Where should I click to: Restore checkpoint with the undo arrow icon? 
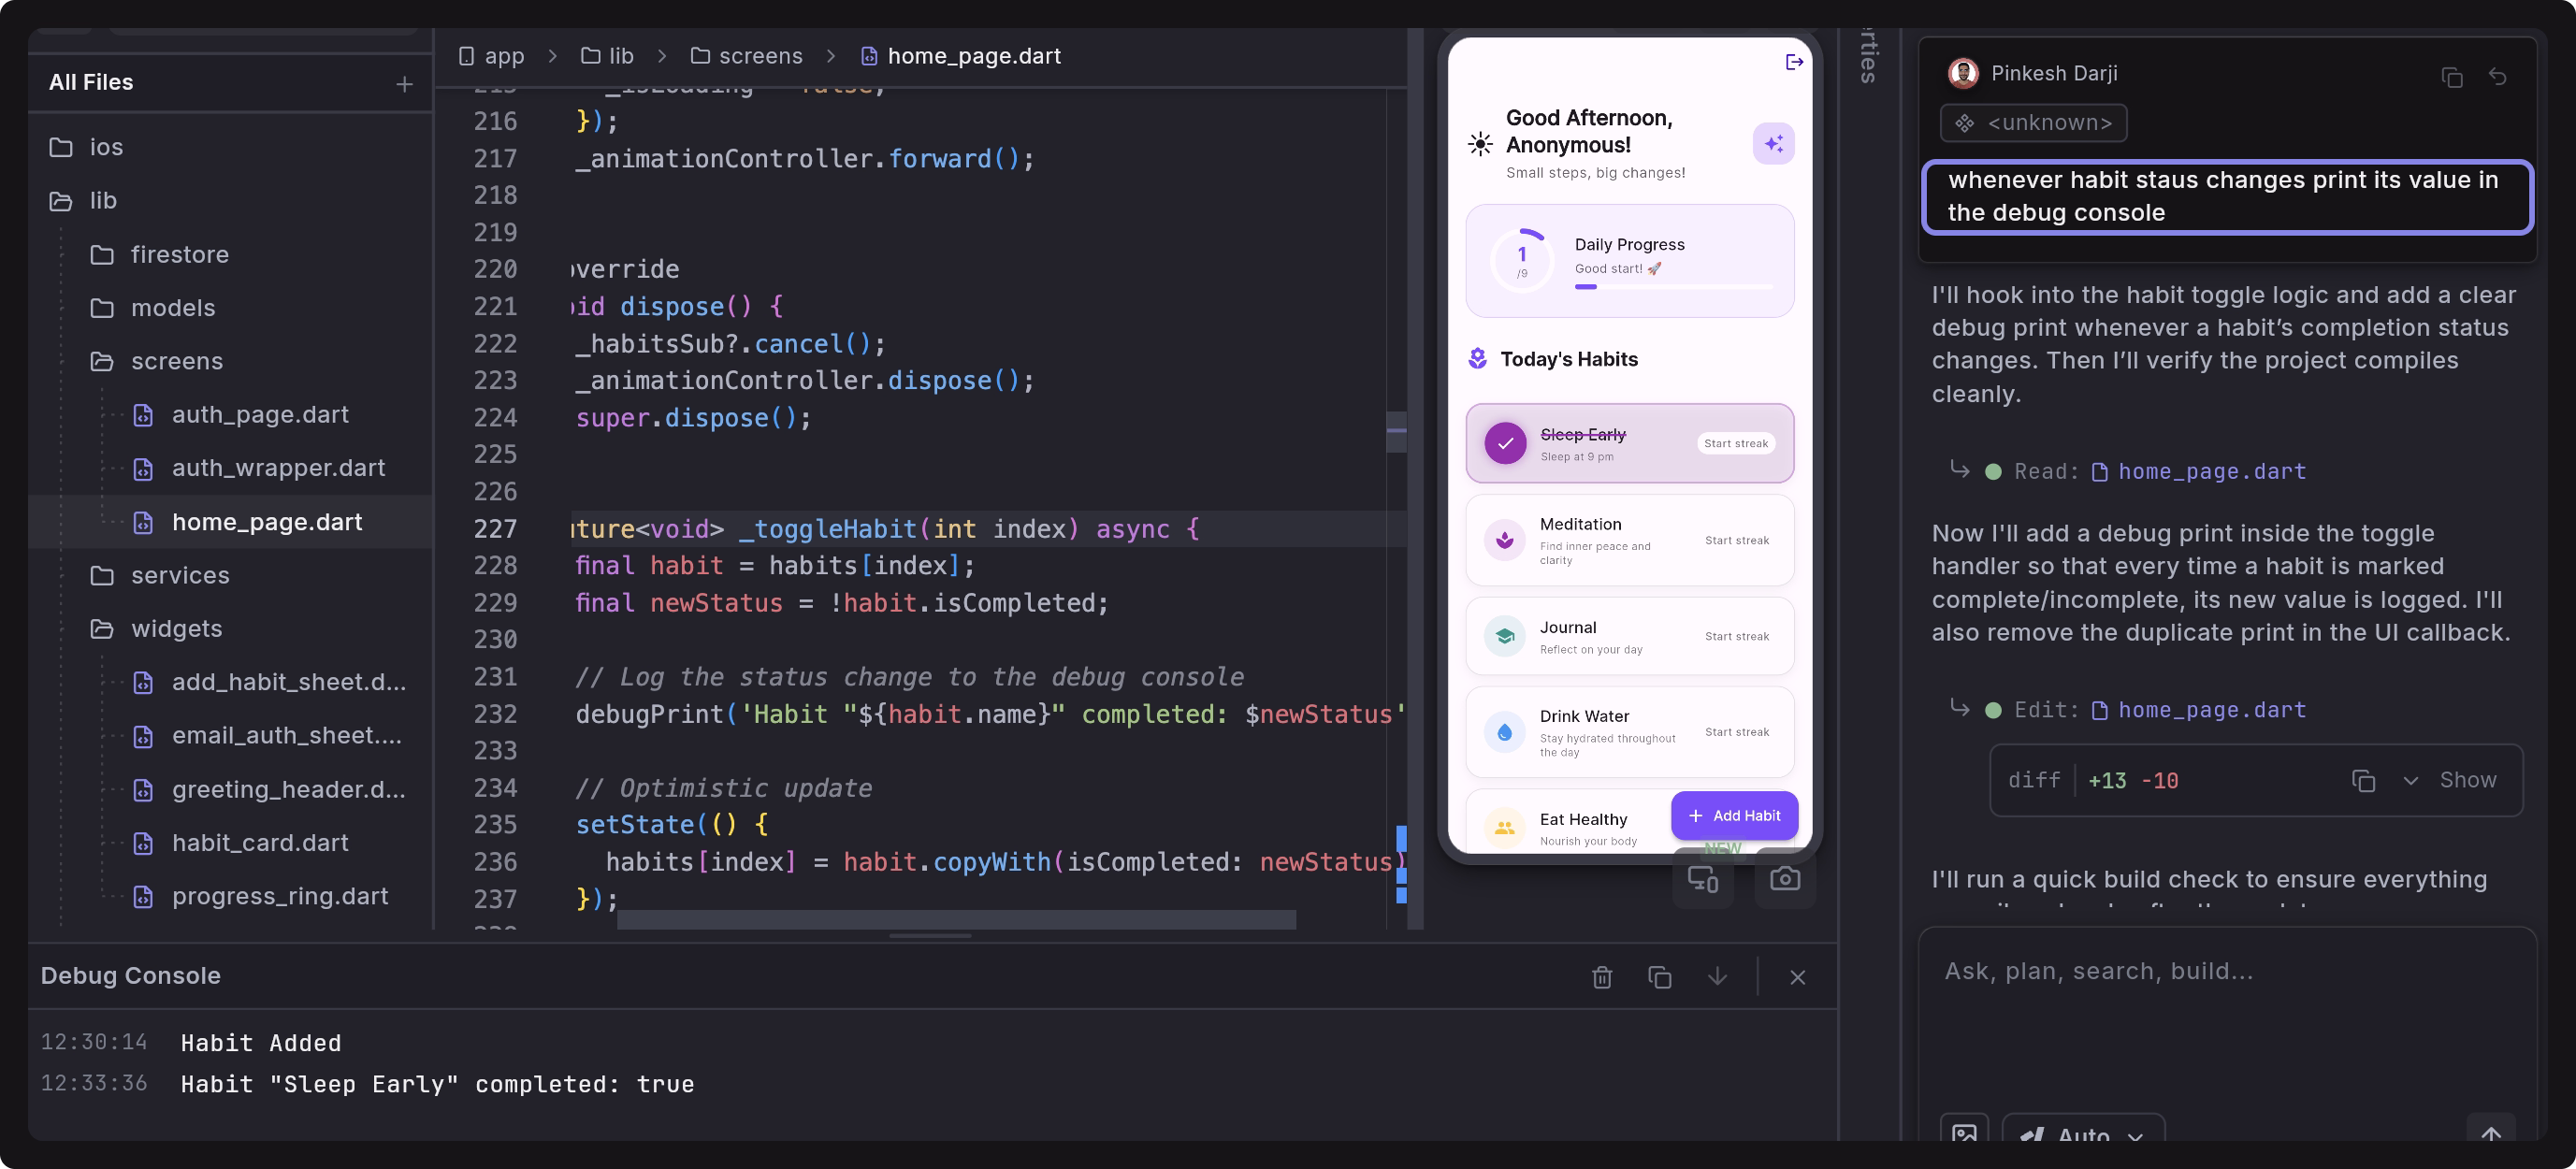point(2498,77)
